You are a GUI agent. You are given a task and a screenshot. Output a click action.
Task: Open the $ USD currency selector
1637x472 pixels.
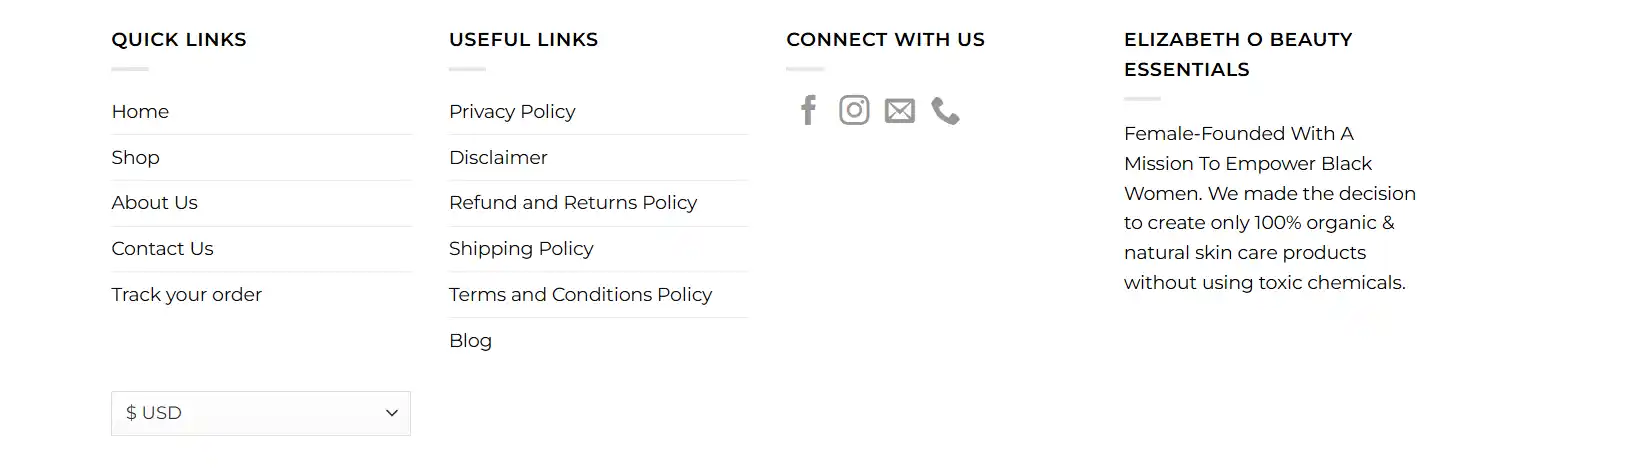(x=261, y=413)
